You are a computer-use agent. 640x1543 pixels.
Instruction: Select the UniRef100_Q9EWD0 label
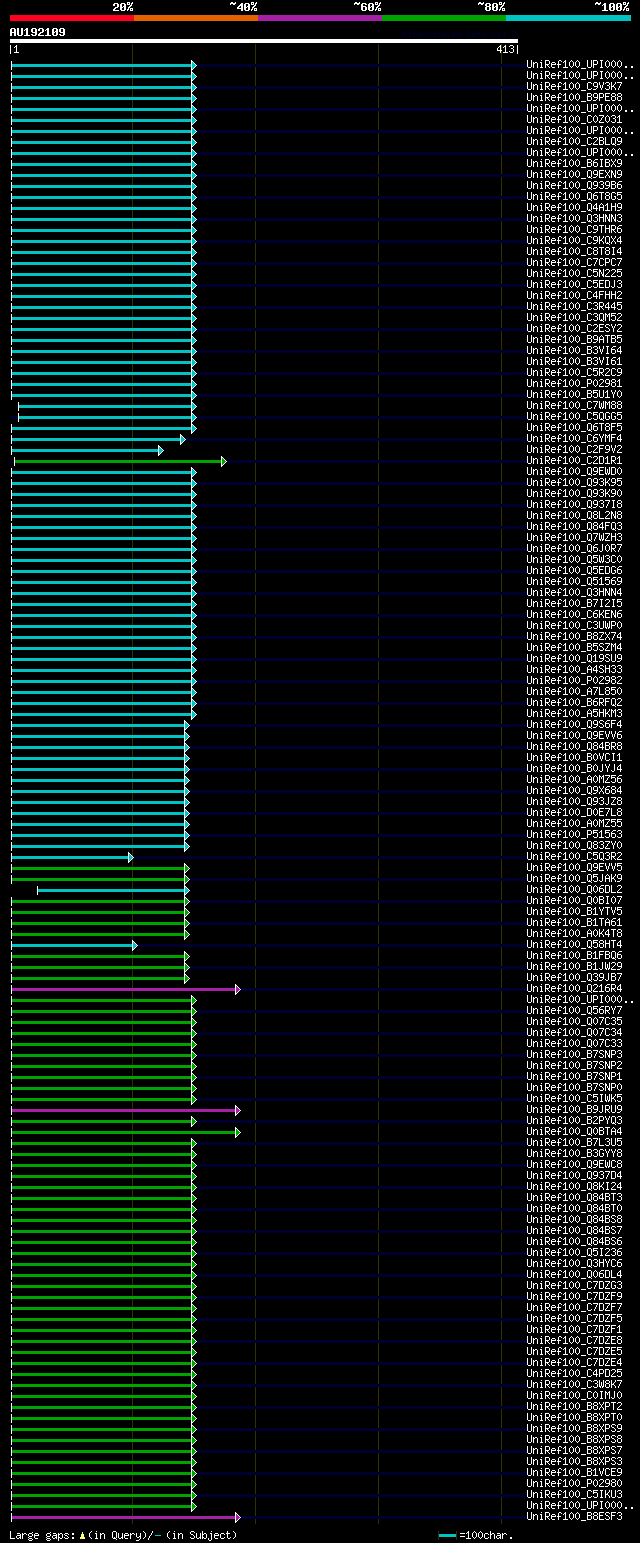click(574, 472)
